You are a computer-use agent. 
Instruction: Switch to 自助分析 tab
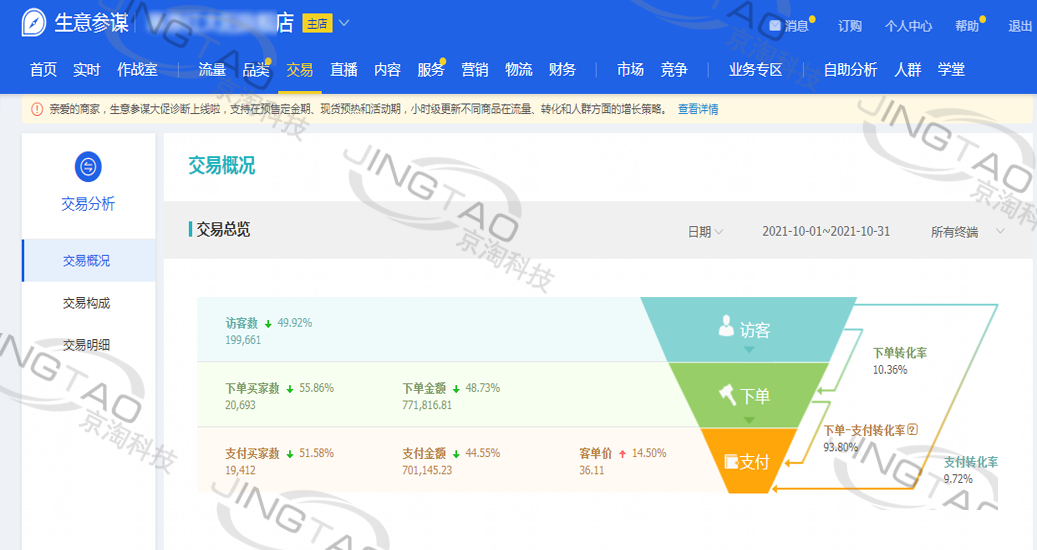(850, 69)
